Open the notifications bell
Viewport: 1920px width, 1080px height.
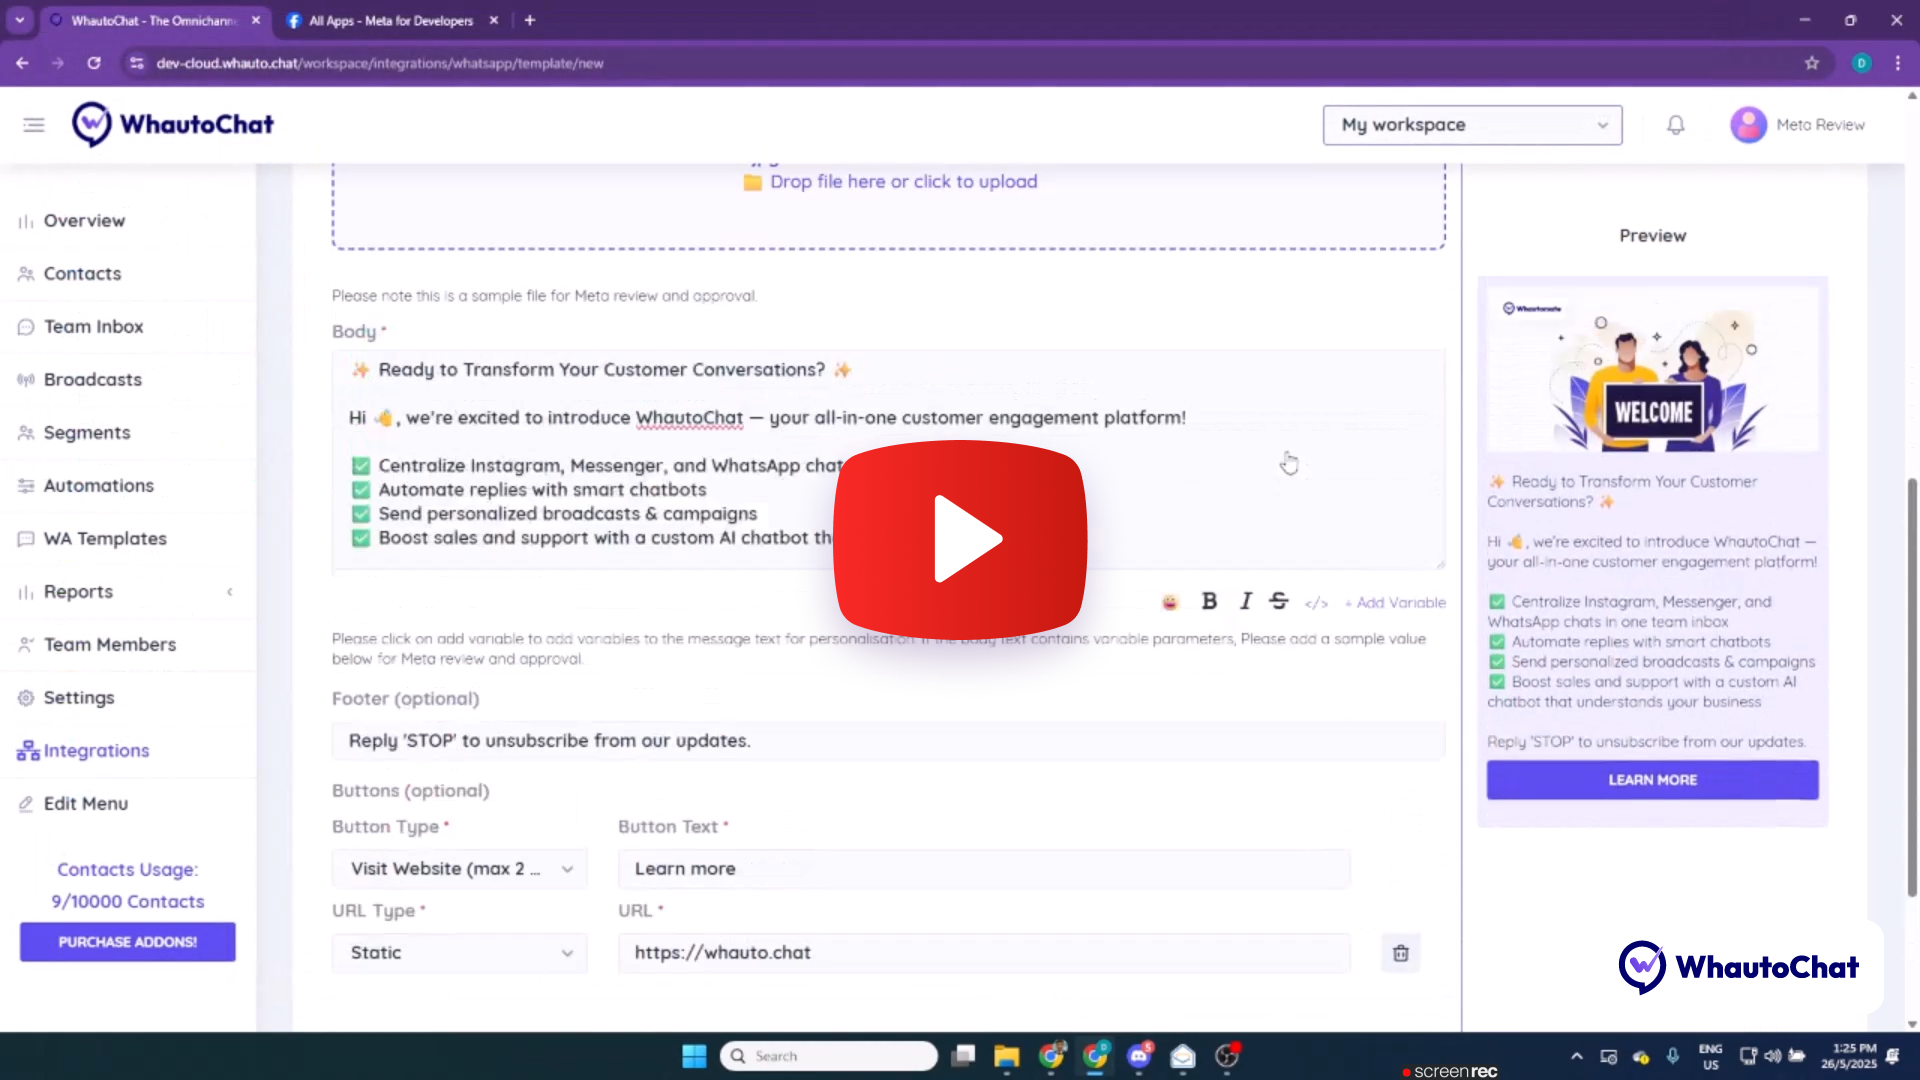(x=1676, y=124)
